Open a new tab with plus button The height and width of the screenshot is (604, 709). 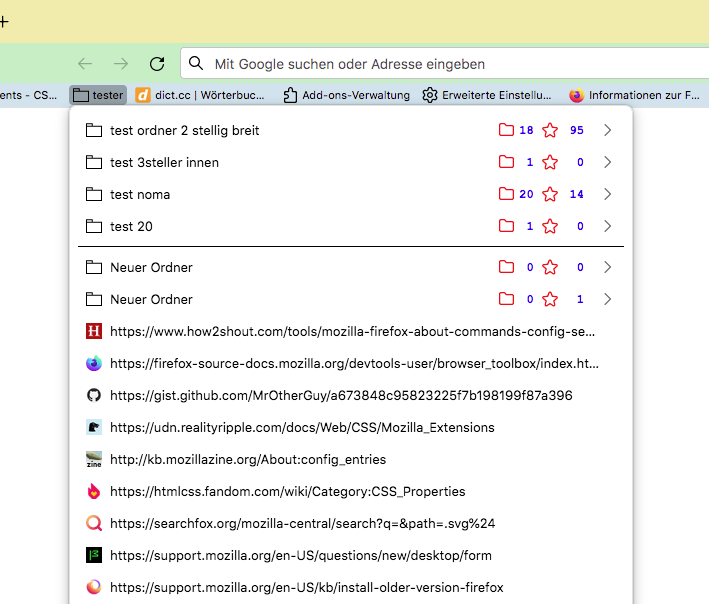click(x=4, y=21)
